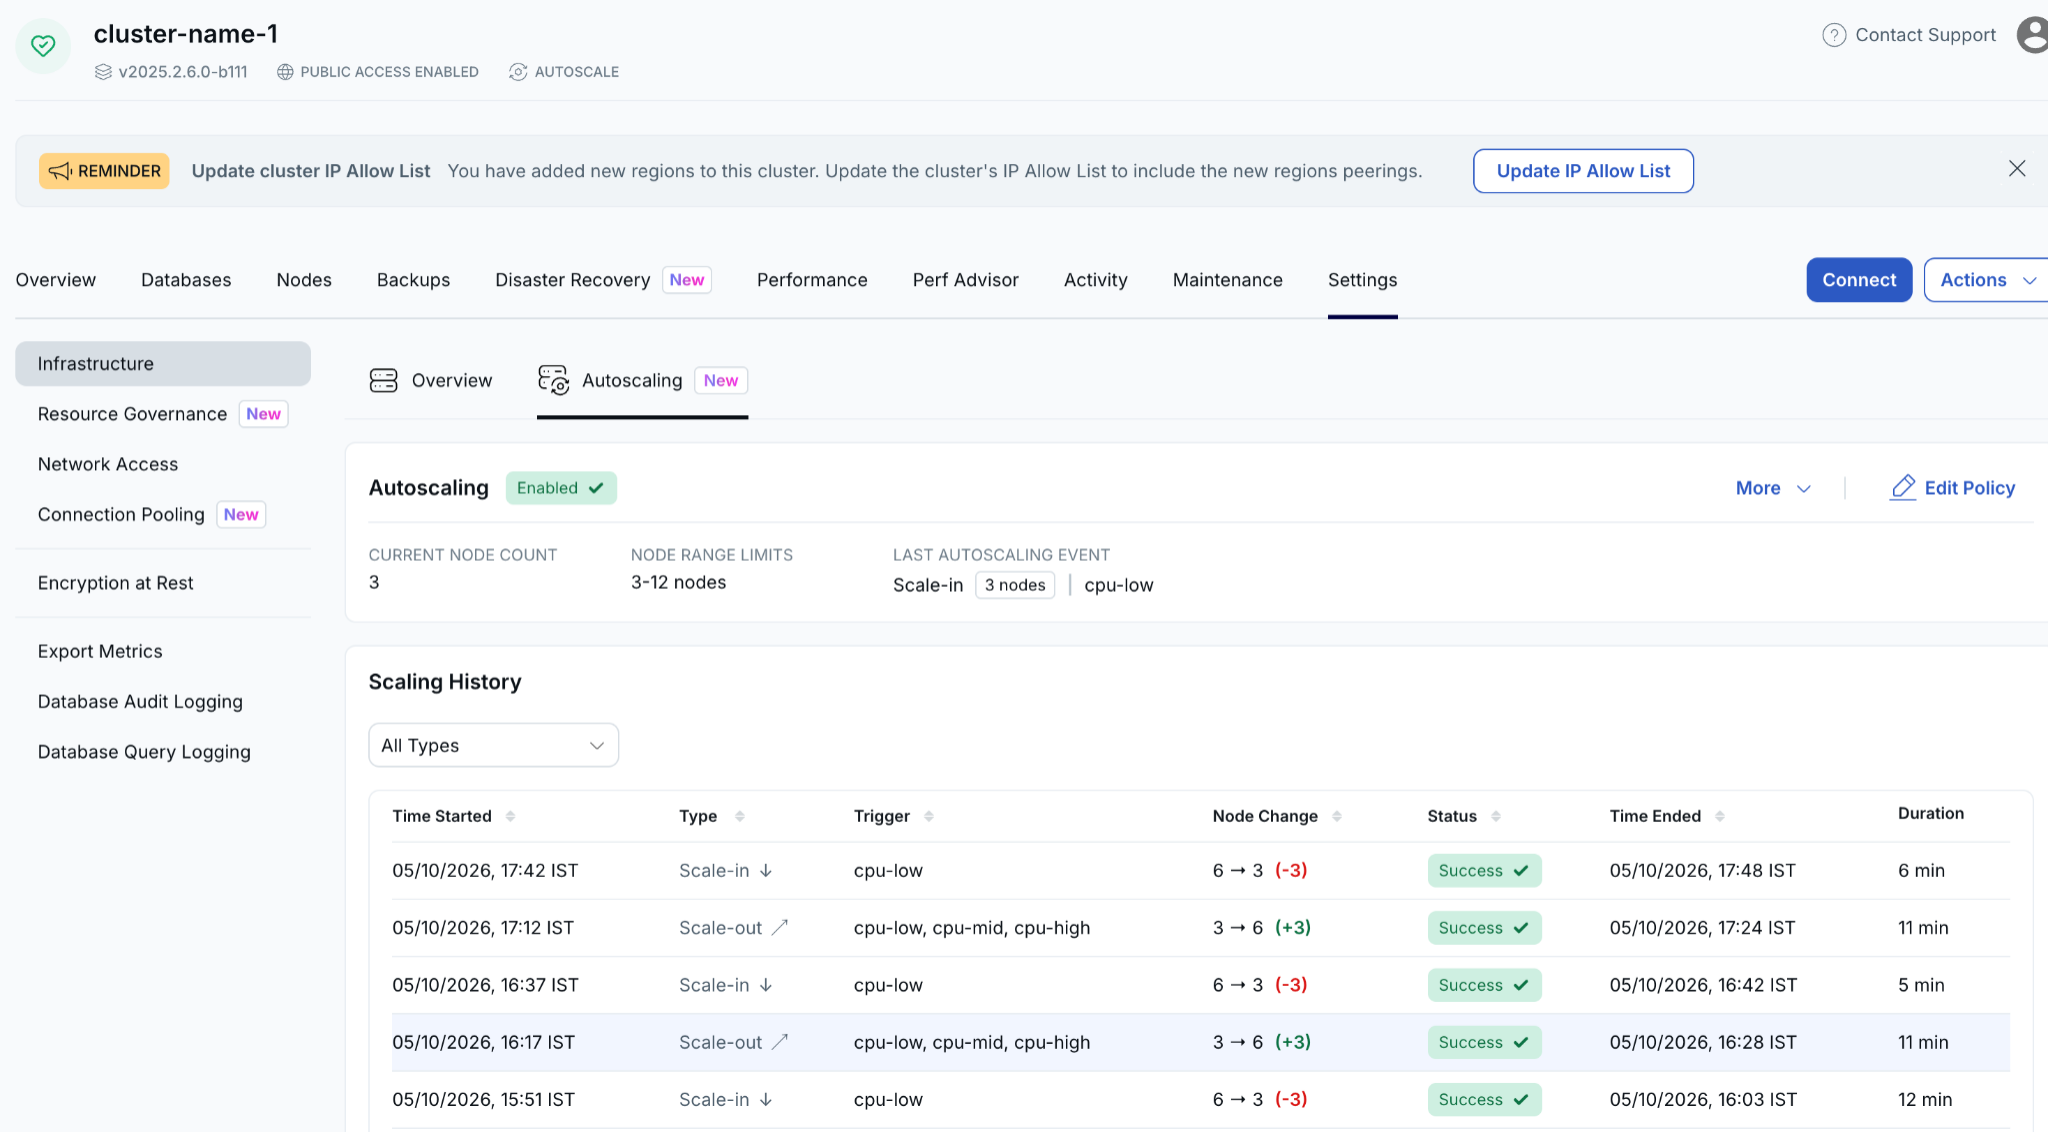This screenshot has width=2048, height=1132.
Task: Click the Success checkmark in the 15:51 row
Action: coord(1521,1099)
